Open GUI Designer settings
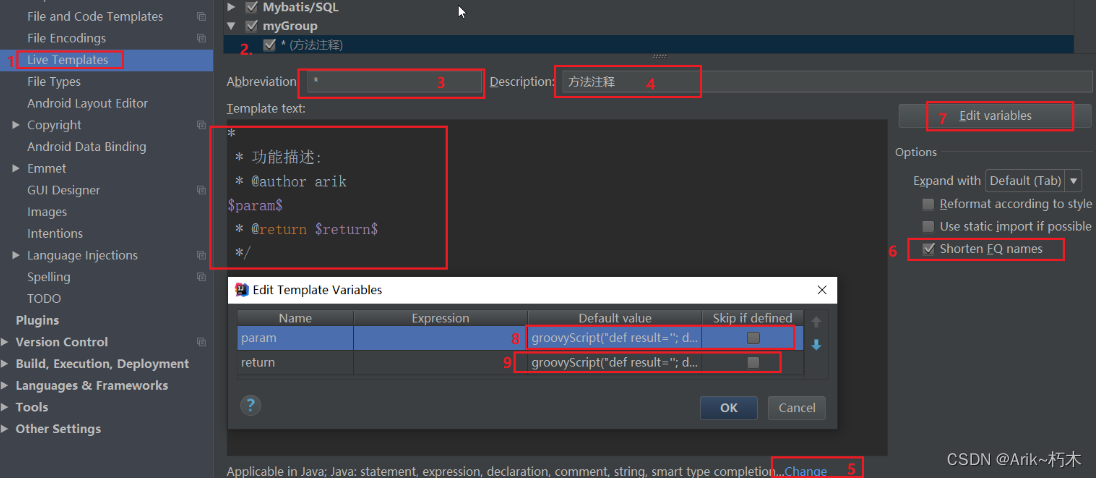Image resolution: width=1098 pixels, height=478 pixels. click(64, 190)
